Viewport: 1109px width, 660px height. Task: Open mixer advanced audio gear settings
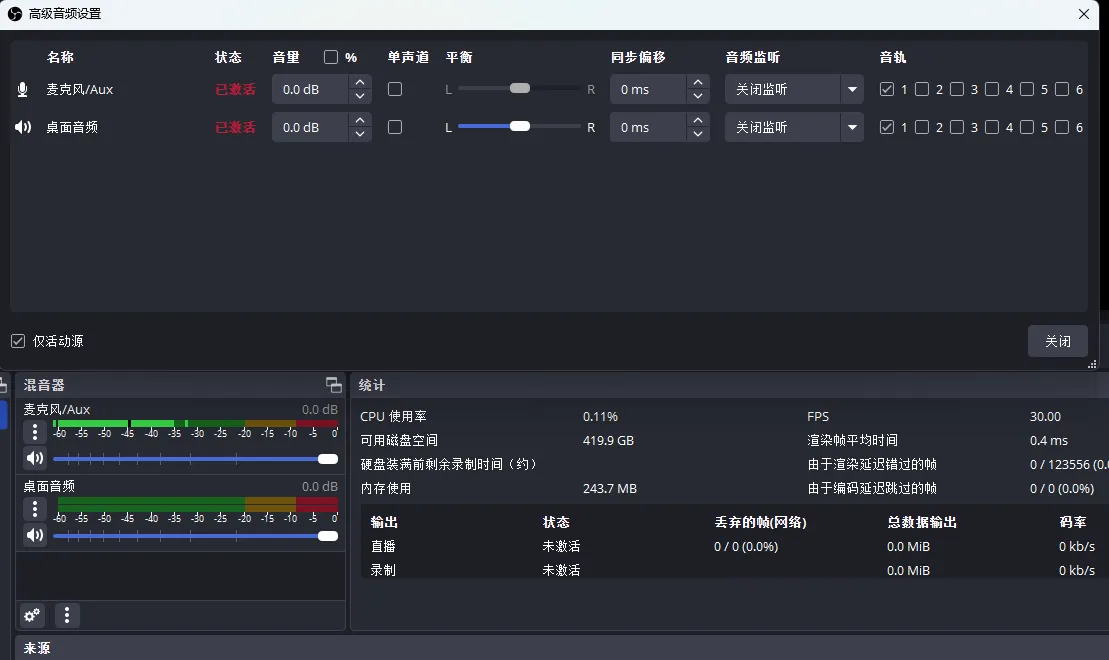point(32,615)
